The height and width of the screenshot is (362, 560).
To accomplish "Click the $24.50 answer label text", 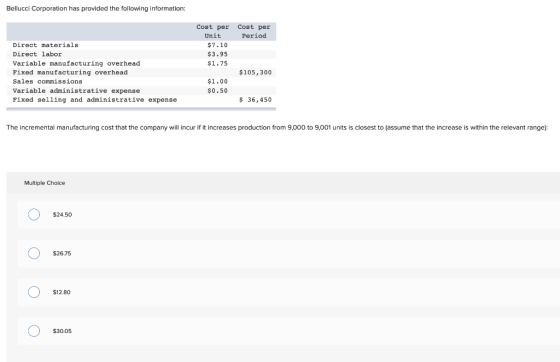I will point(62,215).
